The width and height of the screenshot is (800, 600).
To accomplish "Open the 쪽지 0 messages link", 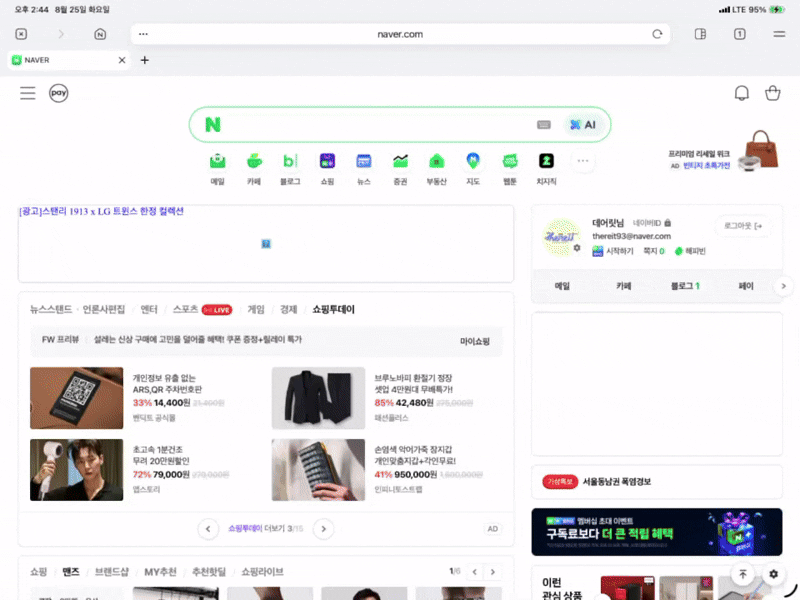I will point(654,251).
